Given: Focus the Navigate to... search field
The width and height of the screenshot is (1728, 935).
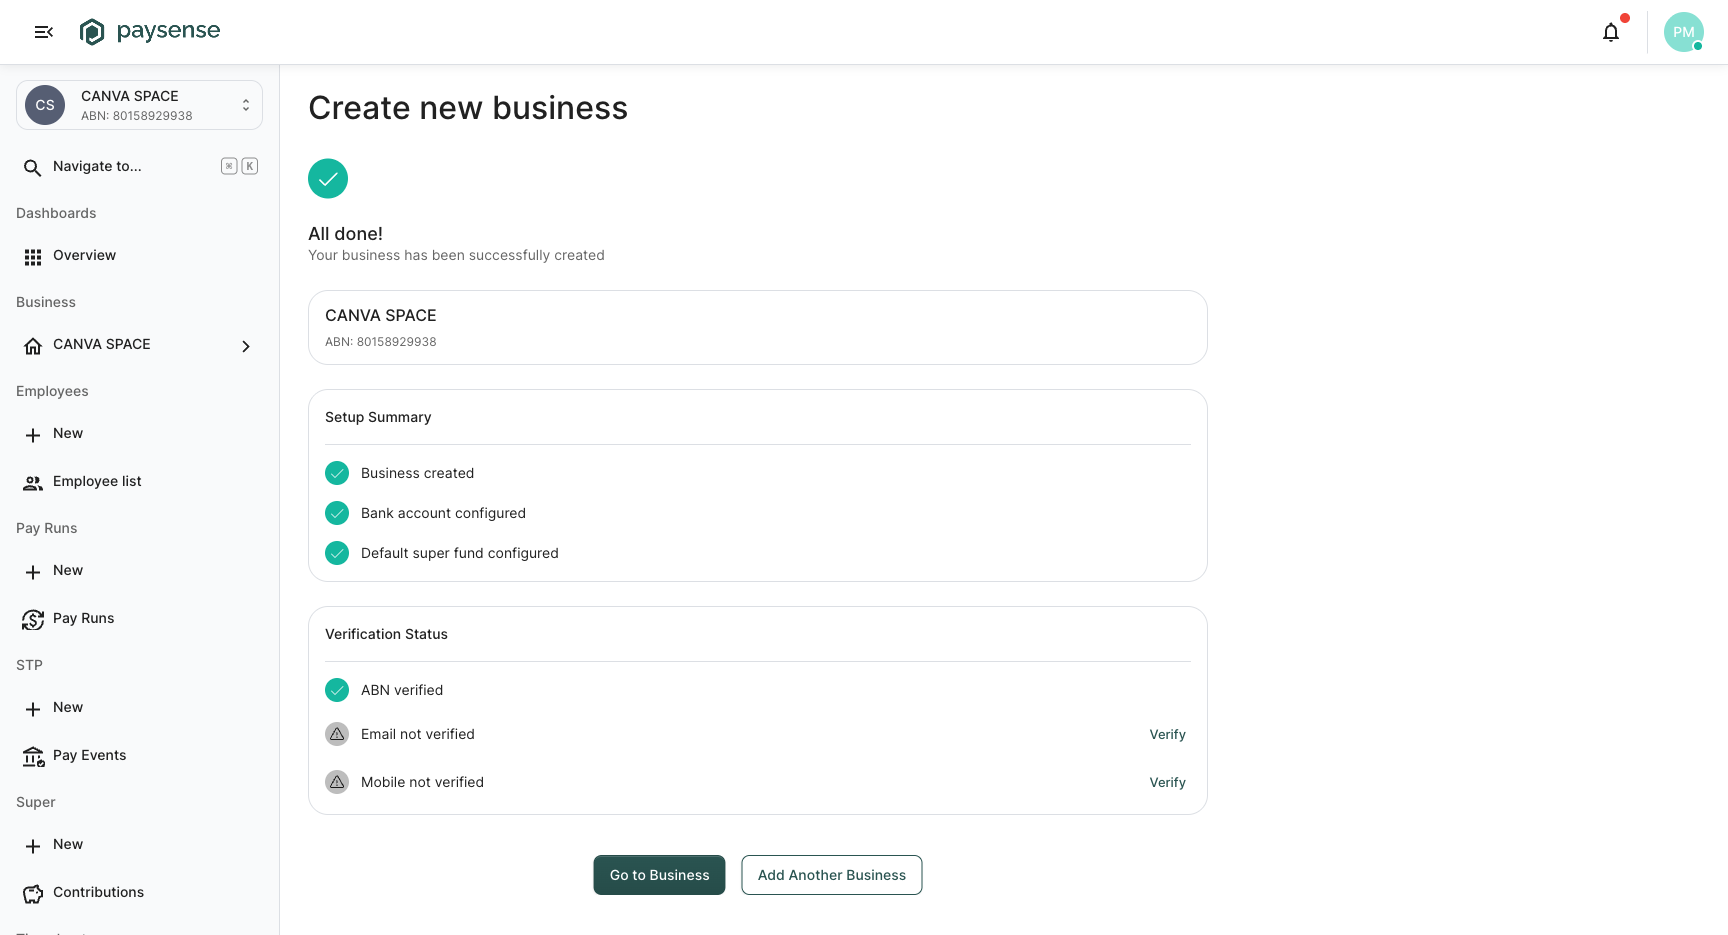Looking at the screenshot, I should (140, 166).
